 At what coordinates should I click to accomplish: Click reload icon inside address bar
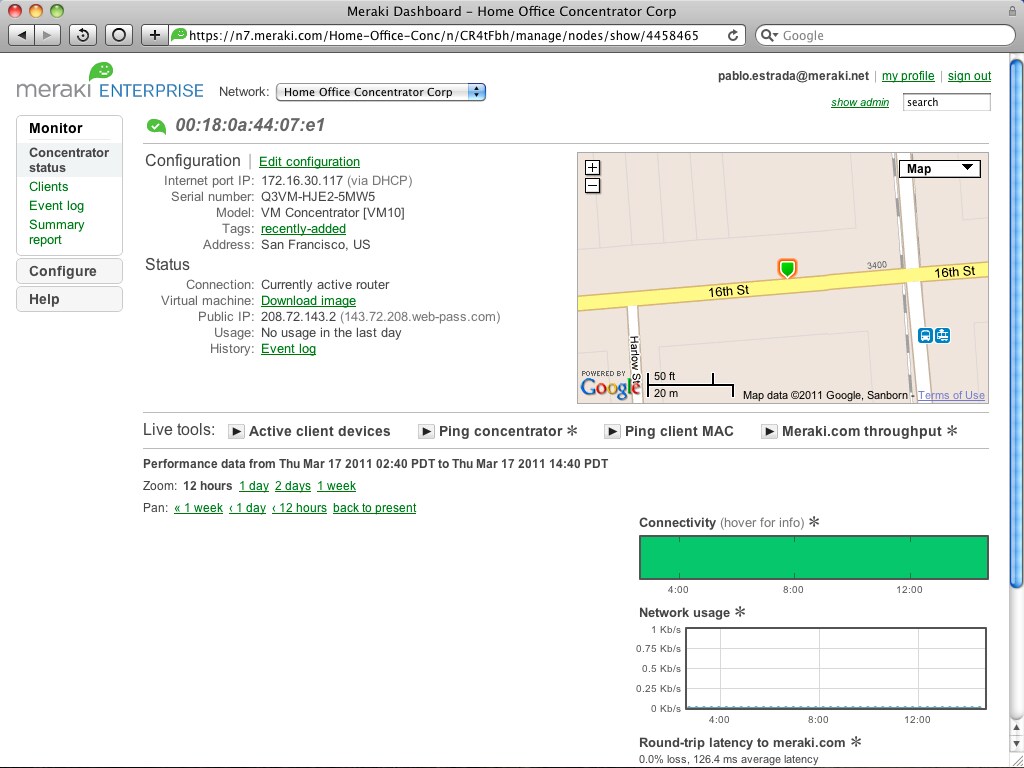pyautogui.click(x=733, y=35)
